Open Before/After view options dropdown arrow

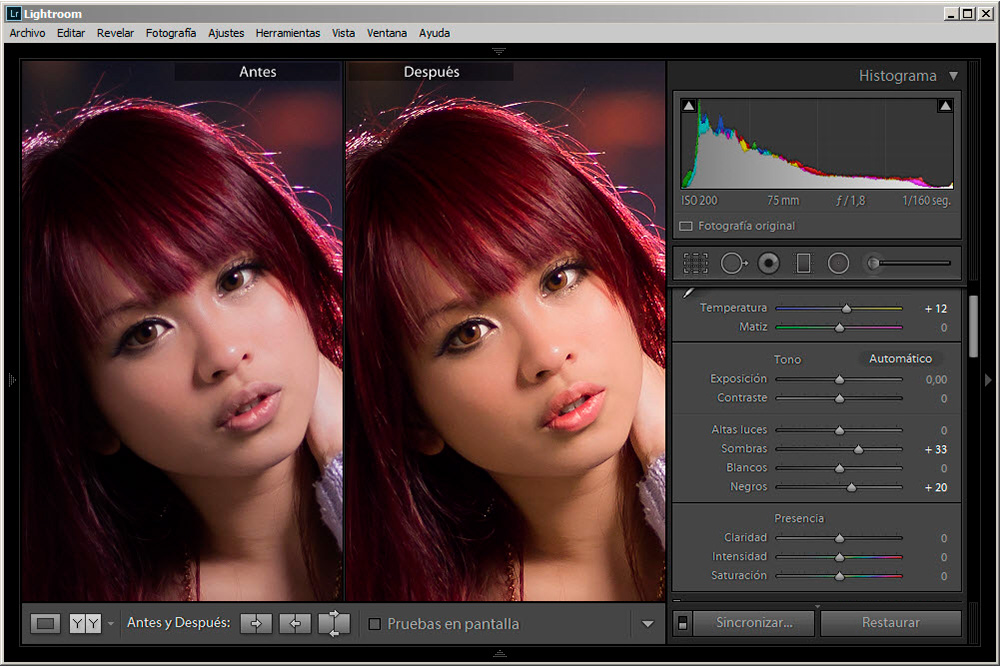(x=111, y=623)
